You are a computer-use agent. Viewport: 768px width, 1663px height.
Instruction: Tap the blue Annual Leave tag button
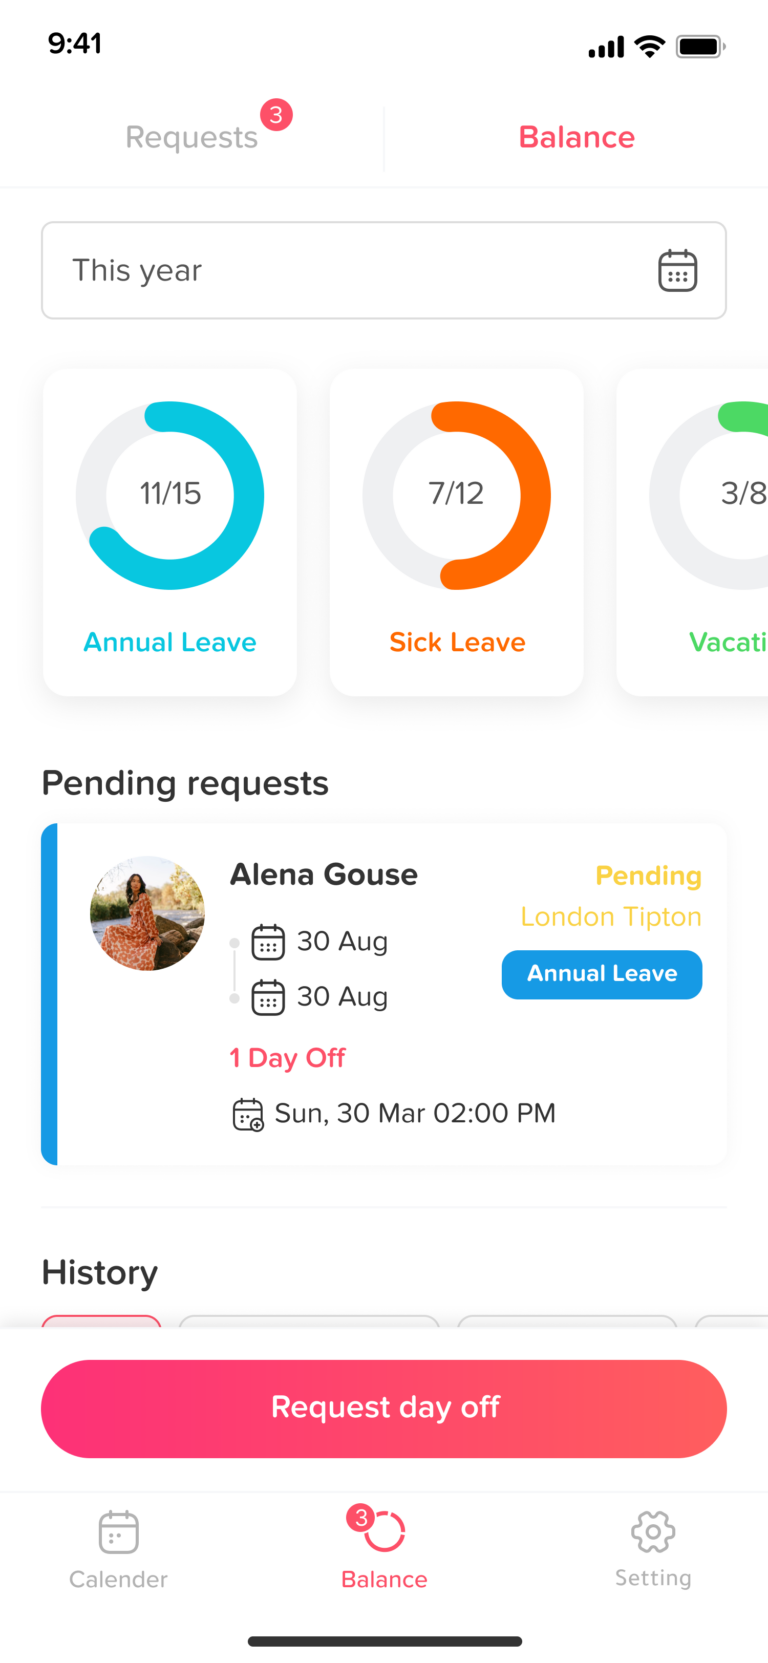pyautogui.click(x=602, y=974)
